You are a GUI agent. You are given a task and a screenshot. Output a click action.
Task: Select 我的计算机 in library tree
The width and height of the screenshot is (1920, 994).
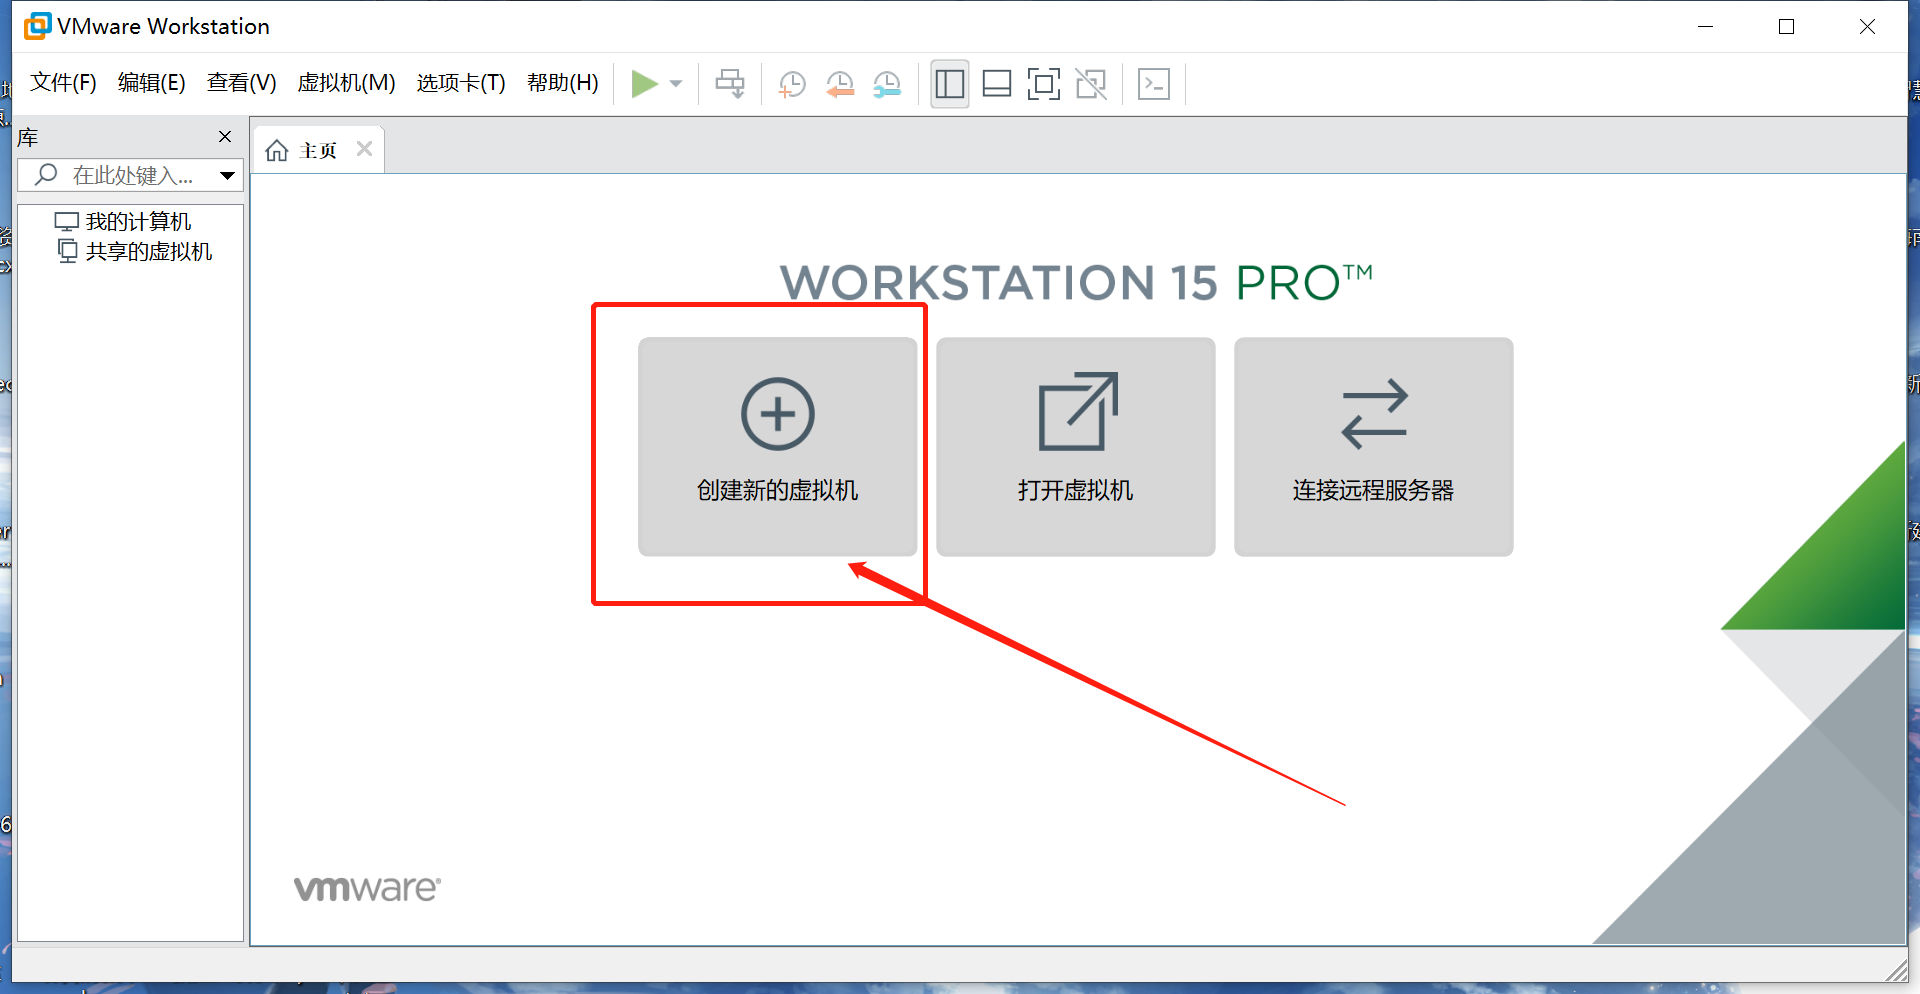pyautogui.click(x=123, y=221)
